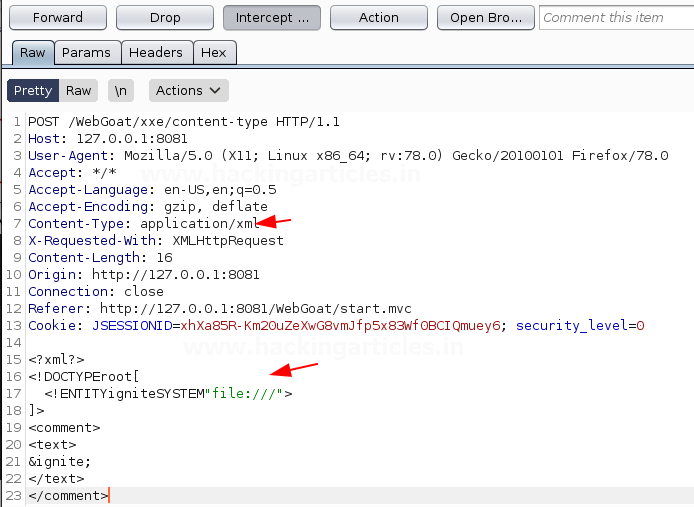This screenshot has width=694, height=507.
Task: Click the Accept: */* line
Action: coord(73,173)
